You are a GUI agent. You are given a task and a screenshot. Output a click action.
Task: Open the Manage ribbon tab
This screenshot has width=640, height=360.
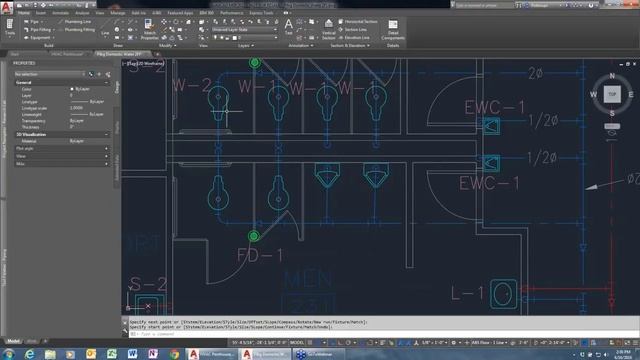tap(118, 13)
